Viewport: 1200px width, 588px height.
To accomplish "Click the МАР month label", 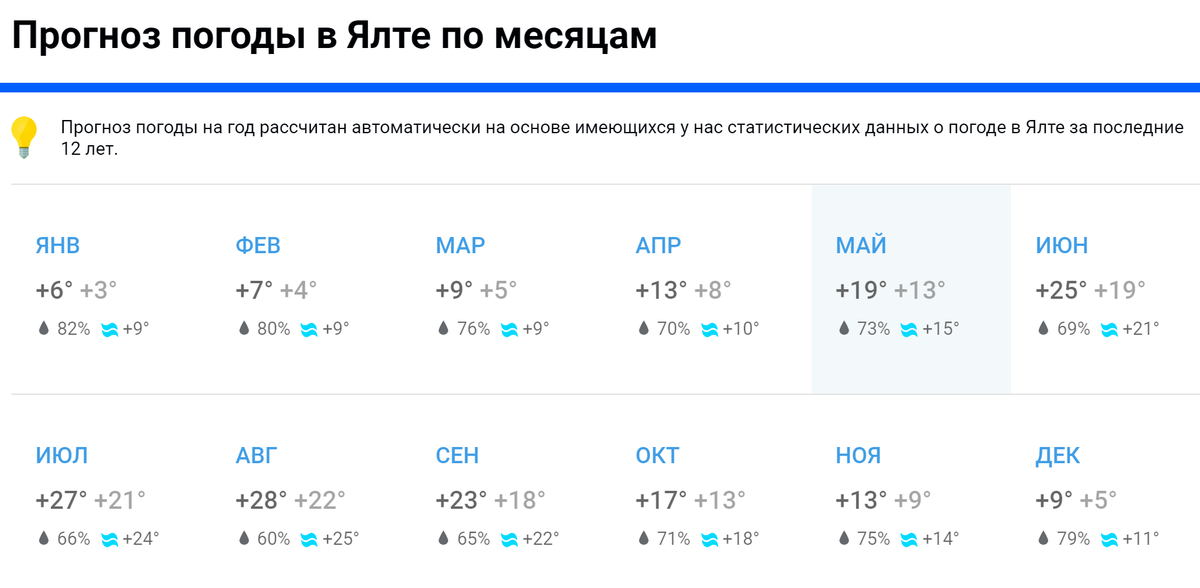I will point(460,245).
